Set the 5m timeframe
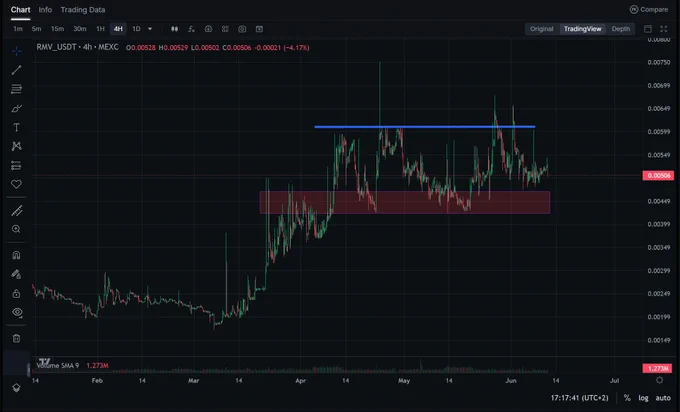This screenshot has height=412, width=680. click(36, 29)
